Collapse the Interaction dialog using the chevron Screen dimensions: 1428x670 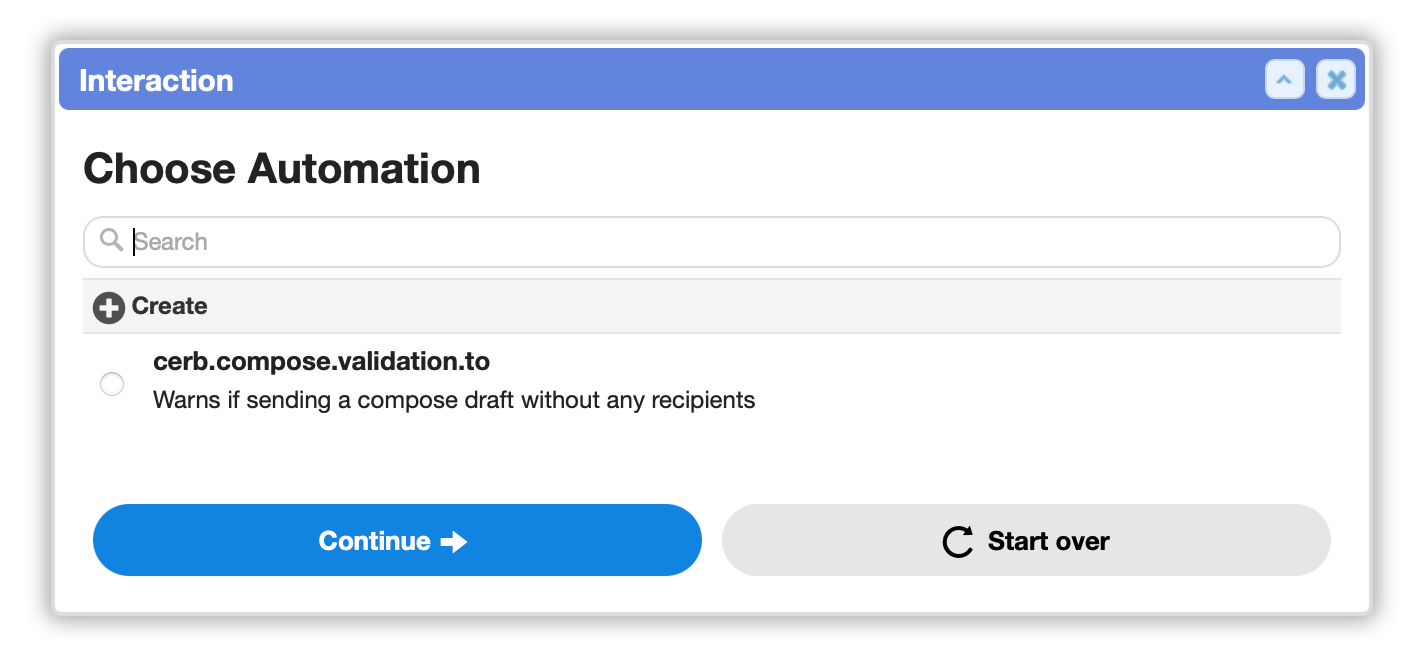[1285, 79]
